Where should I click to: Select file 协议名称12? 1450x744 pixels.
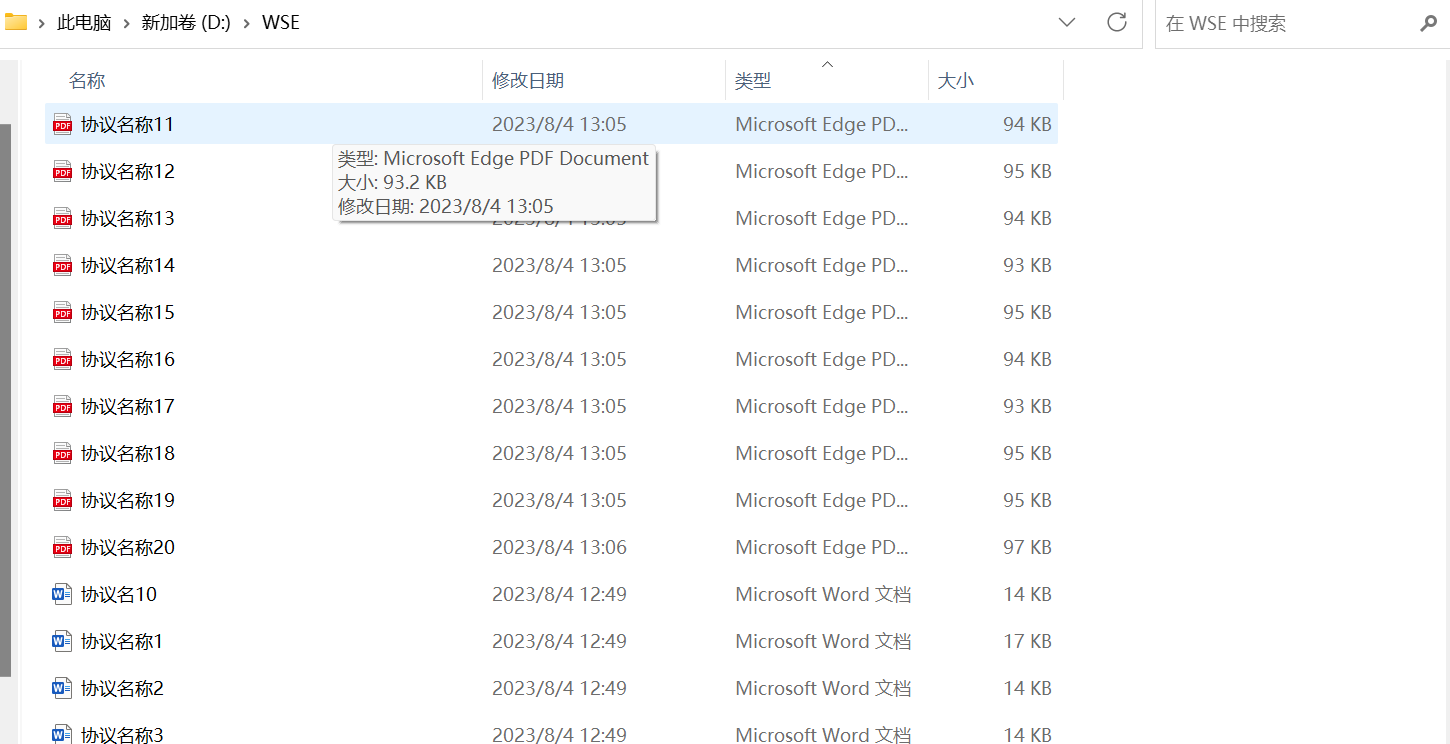click(551, 172)
